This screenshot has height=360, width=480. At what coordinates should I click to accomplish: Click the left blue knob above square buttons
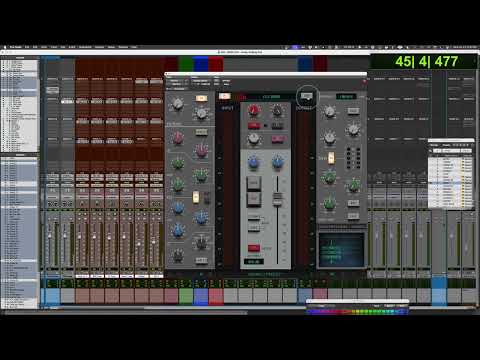pyautogui.click(x=253, y=163)
